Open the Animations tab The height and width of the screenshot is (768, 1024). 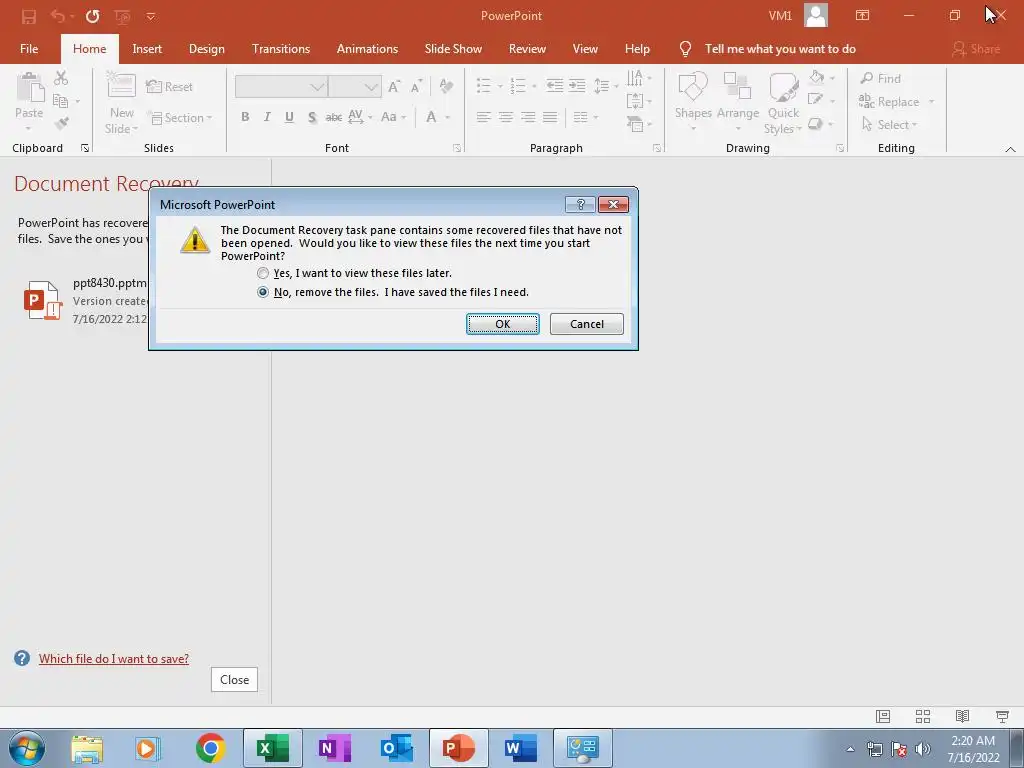coord(367,49)
